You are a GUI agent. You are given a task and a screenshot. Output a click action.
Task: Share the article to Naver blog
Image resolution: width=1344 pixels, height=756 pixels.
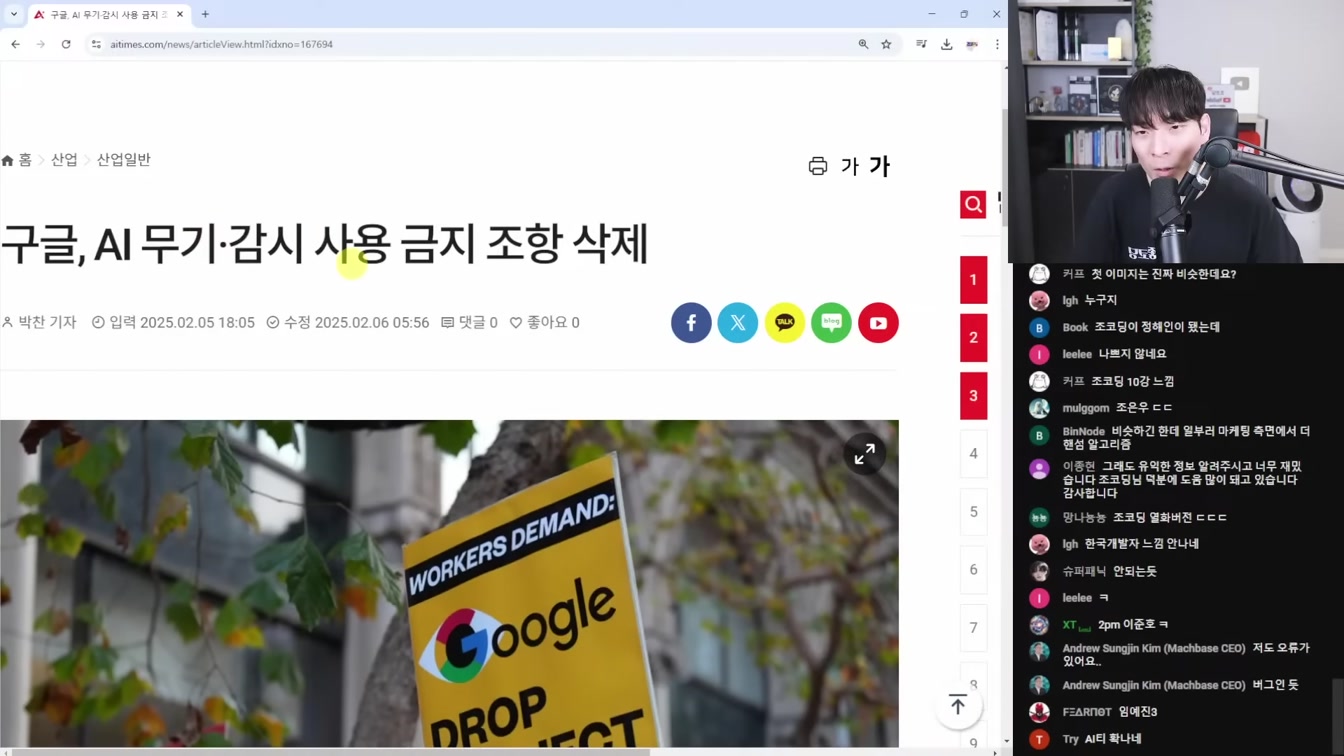(x=831, y=323)
